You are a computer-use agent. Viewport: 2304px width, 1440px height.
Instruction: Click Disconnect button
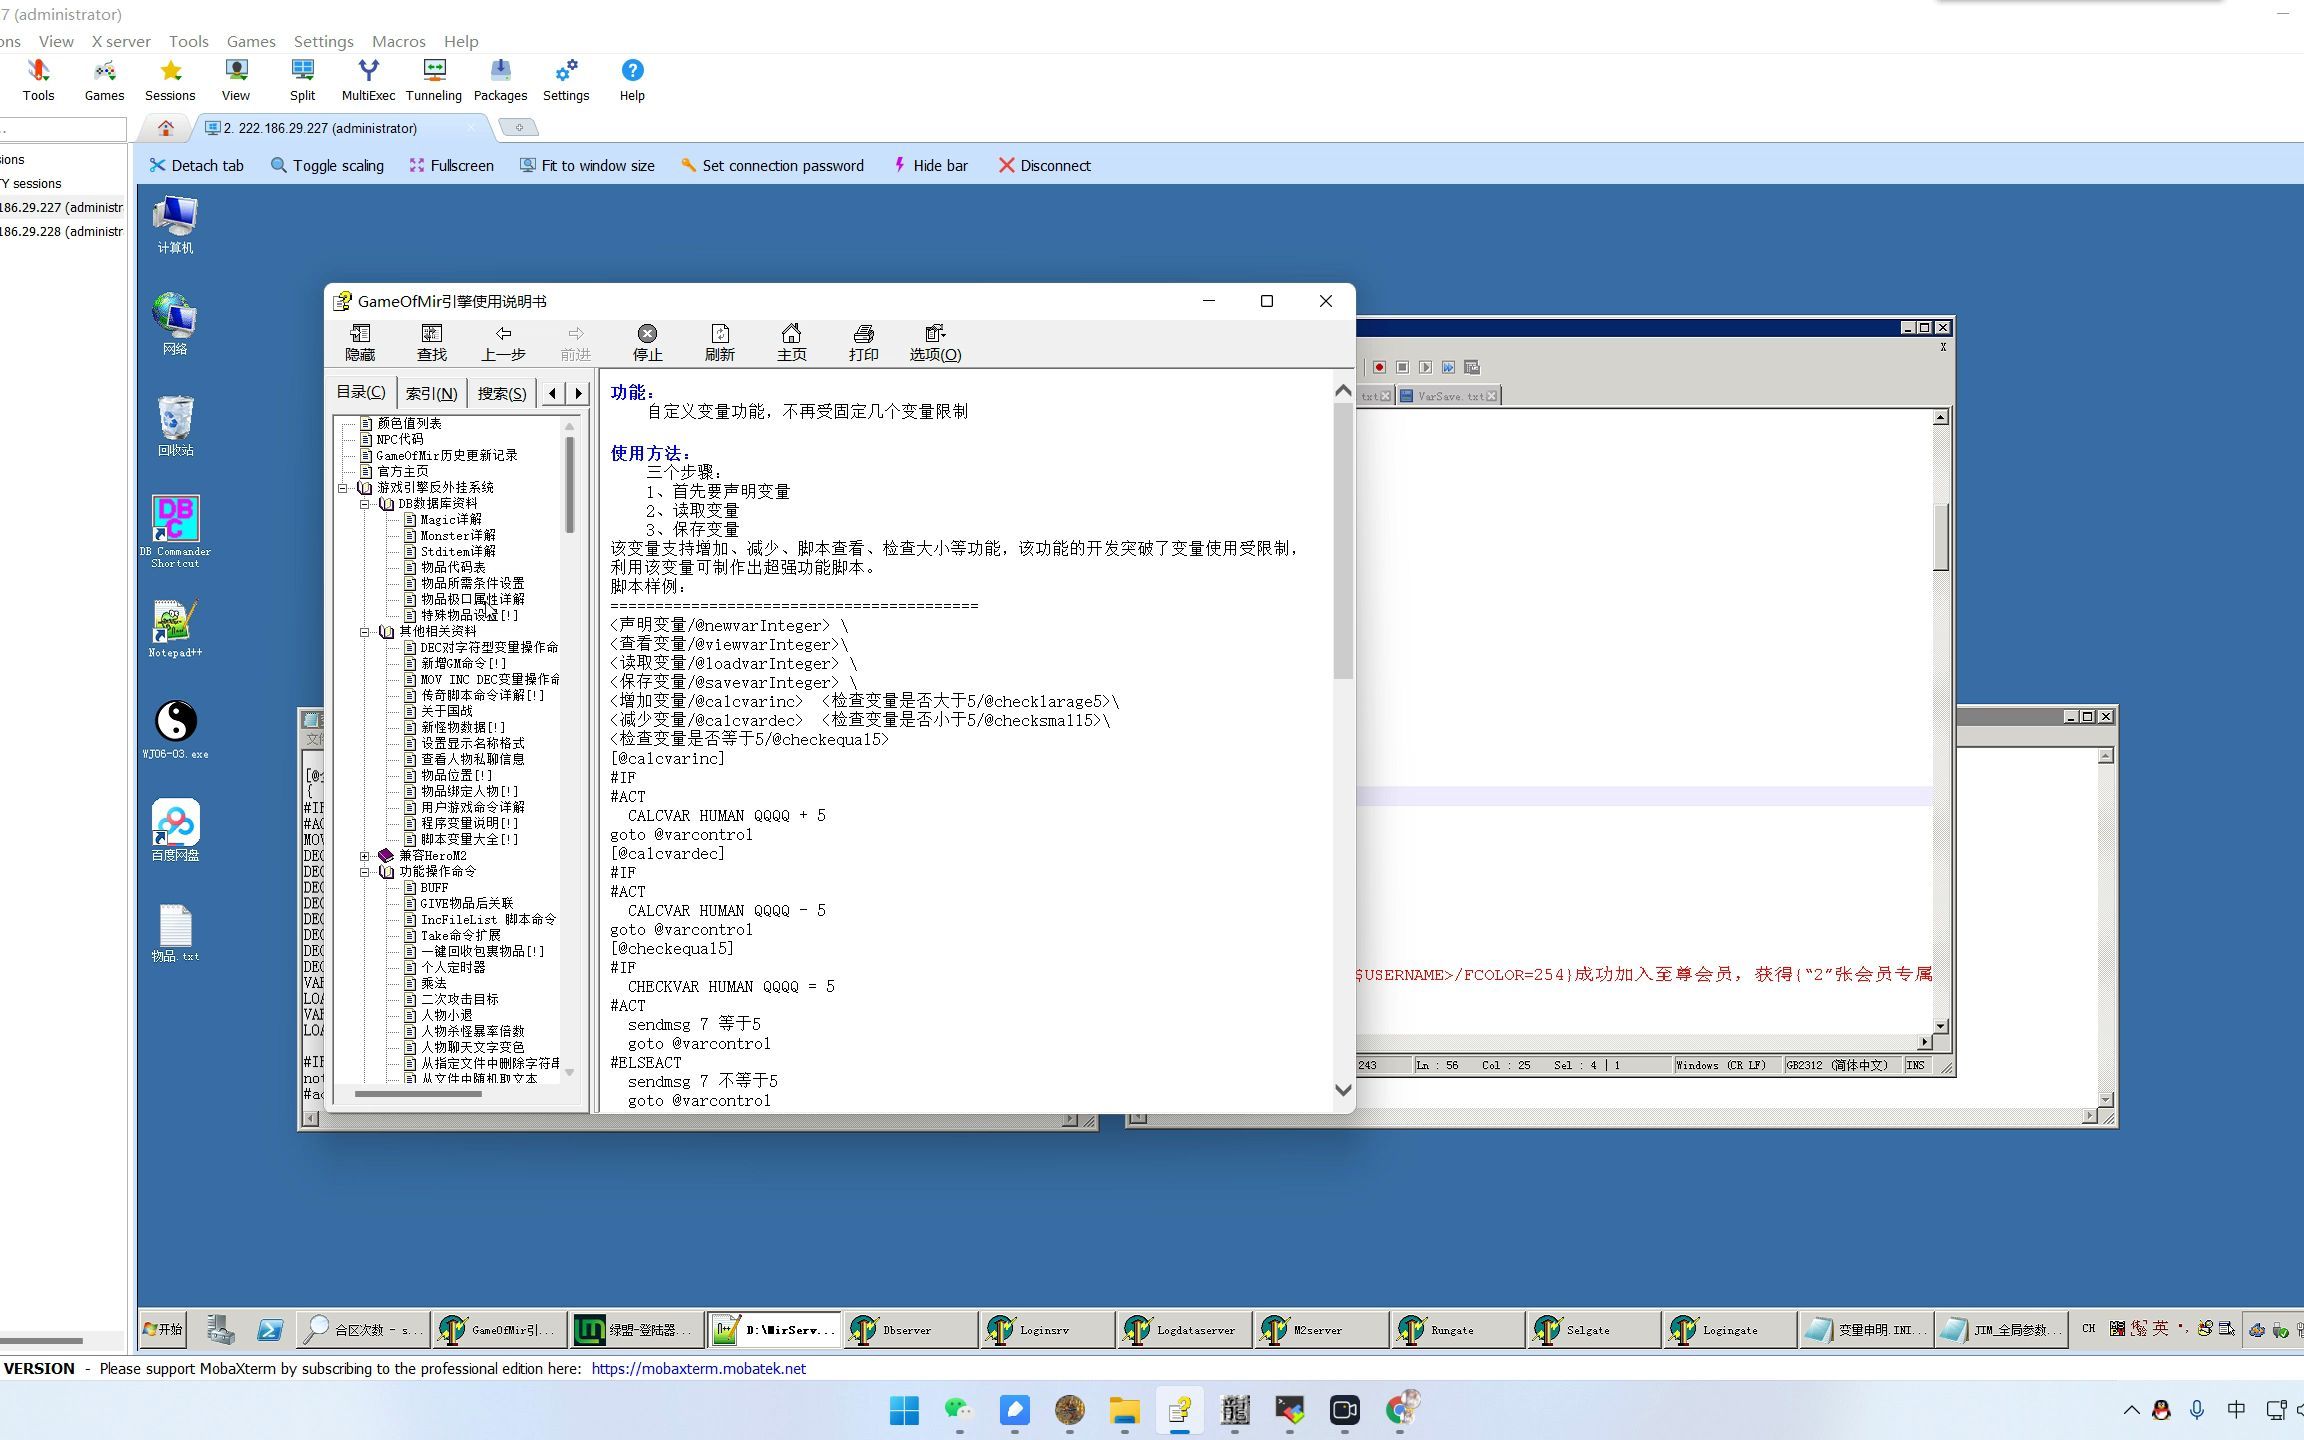[1044, 166]
